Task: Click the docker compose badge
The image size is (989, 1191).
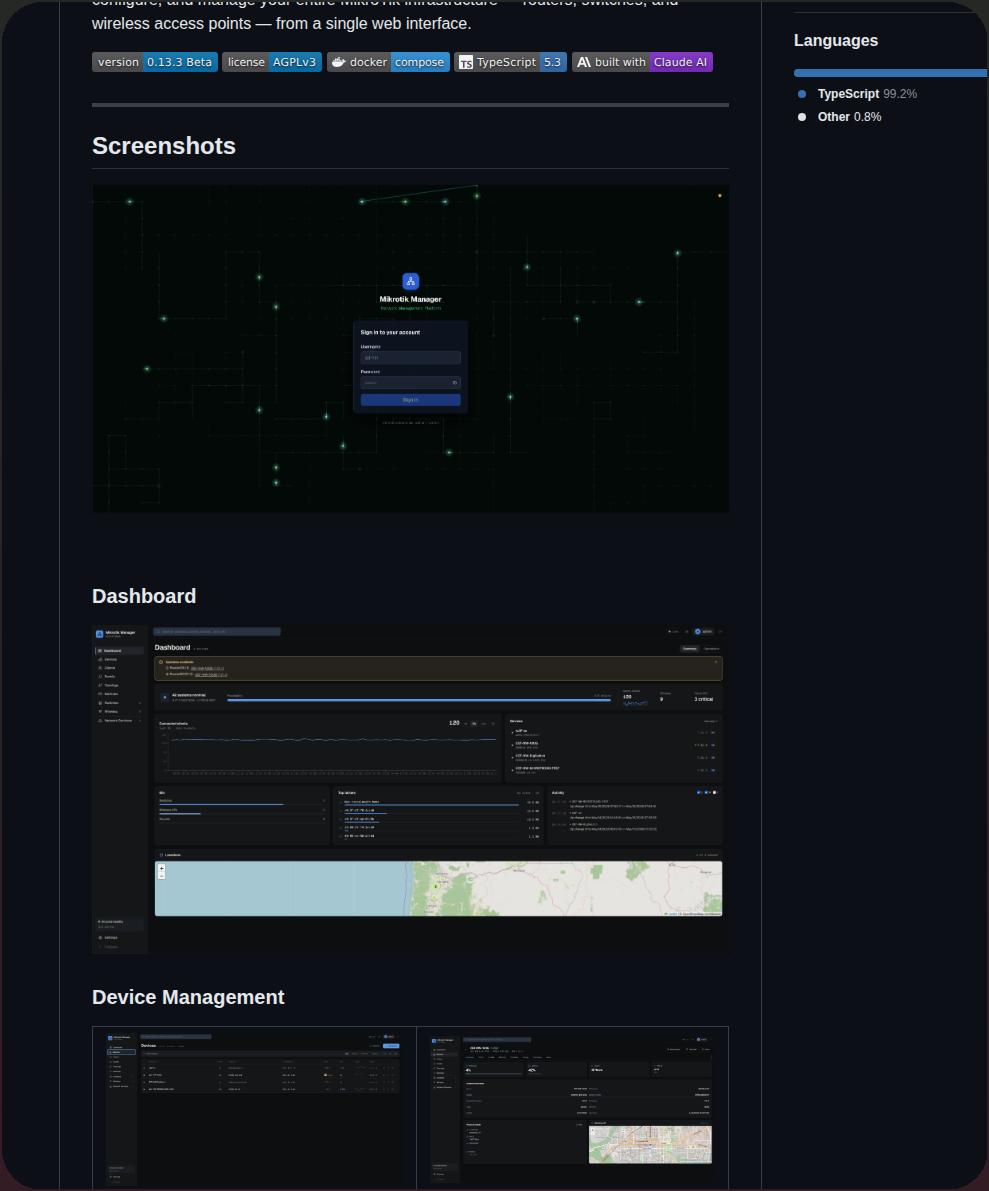Action: pos(388,62)
